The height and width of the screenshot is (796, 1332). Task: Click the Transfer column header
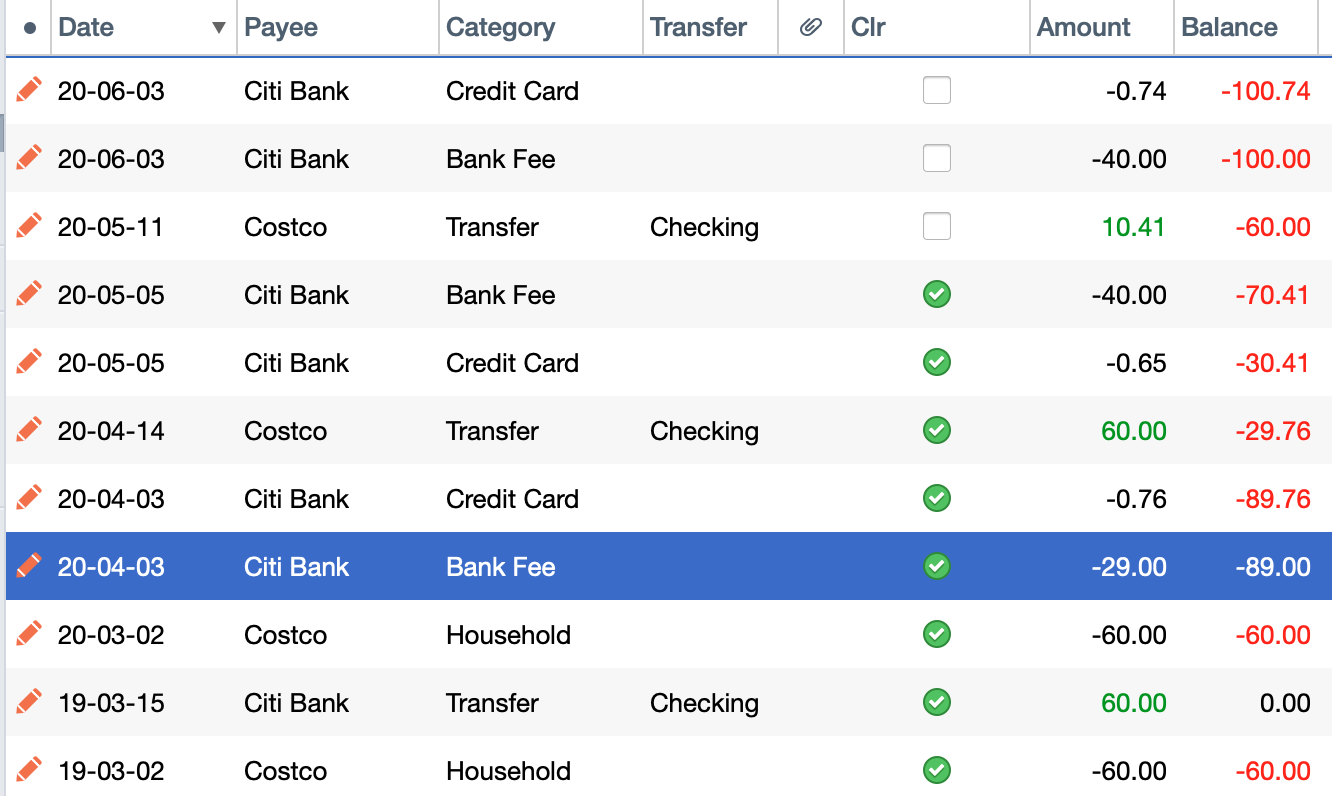pos(698,28)
